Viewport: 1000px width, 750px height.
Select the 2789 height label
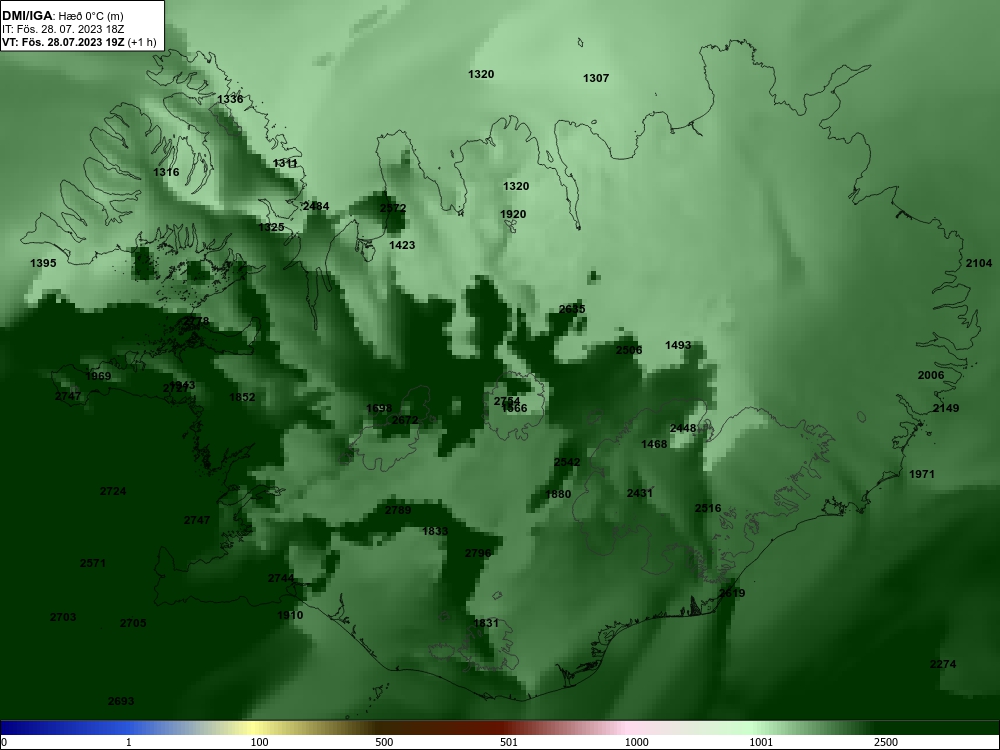(398, 510)
